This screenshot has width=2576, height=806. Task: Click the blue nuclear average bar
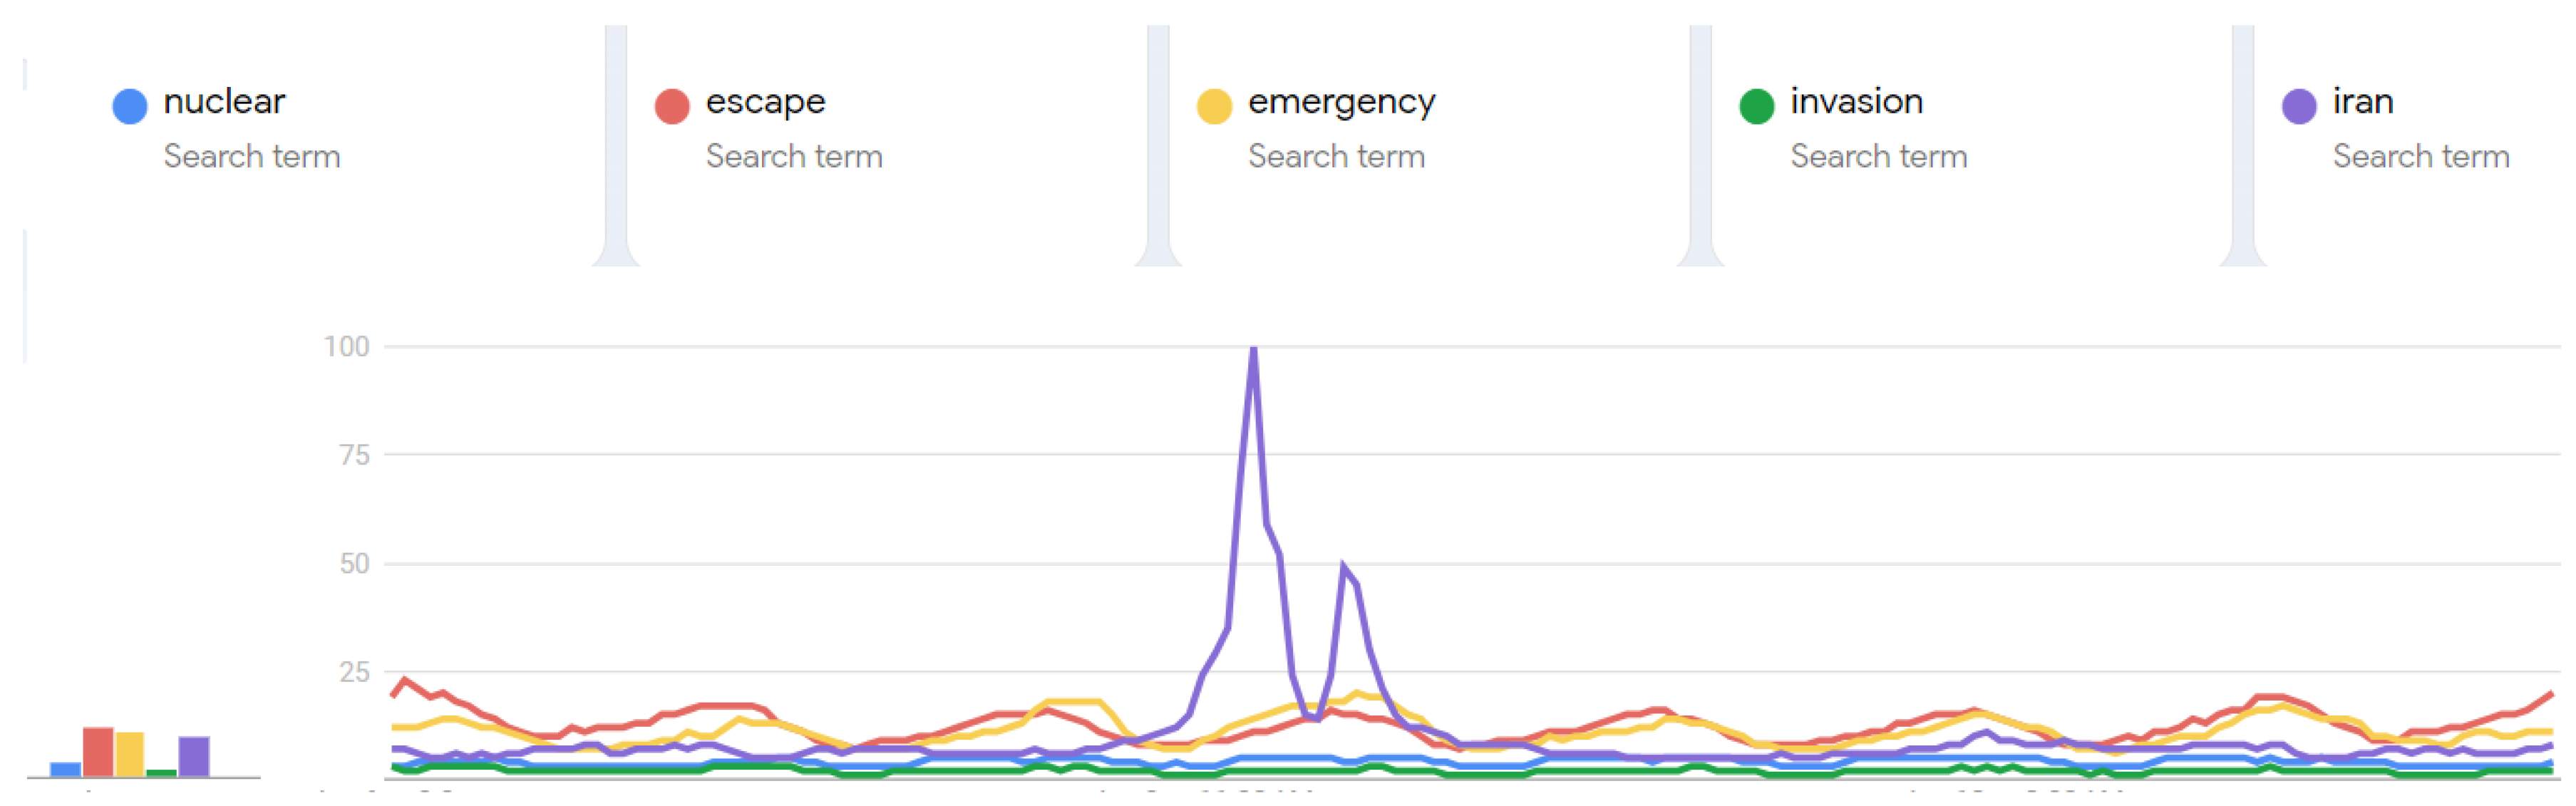66,769
